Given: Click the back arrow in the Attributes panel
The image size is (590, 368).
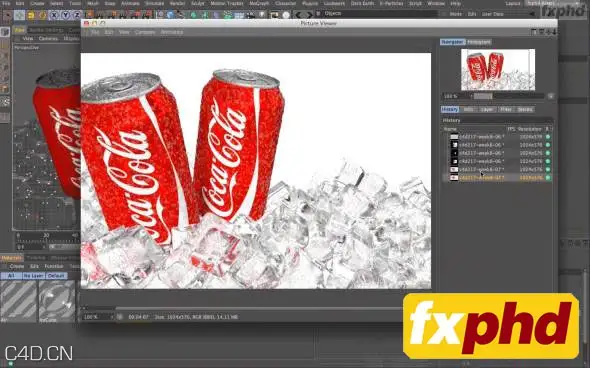Looking at the screenshot, I should click(532, 14).
